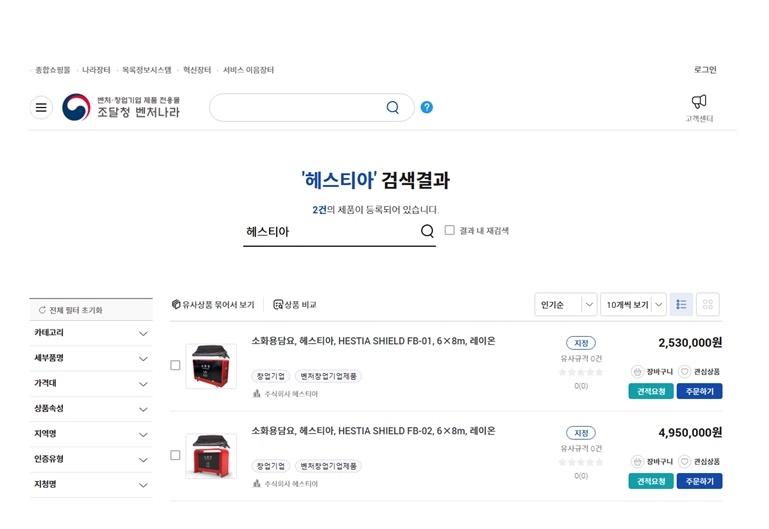The height and width of the screenshot is (529, 769).
Task: Open the 10개씩 보기 dropdown
Action: point(633,304)
